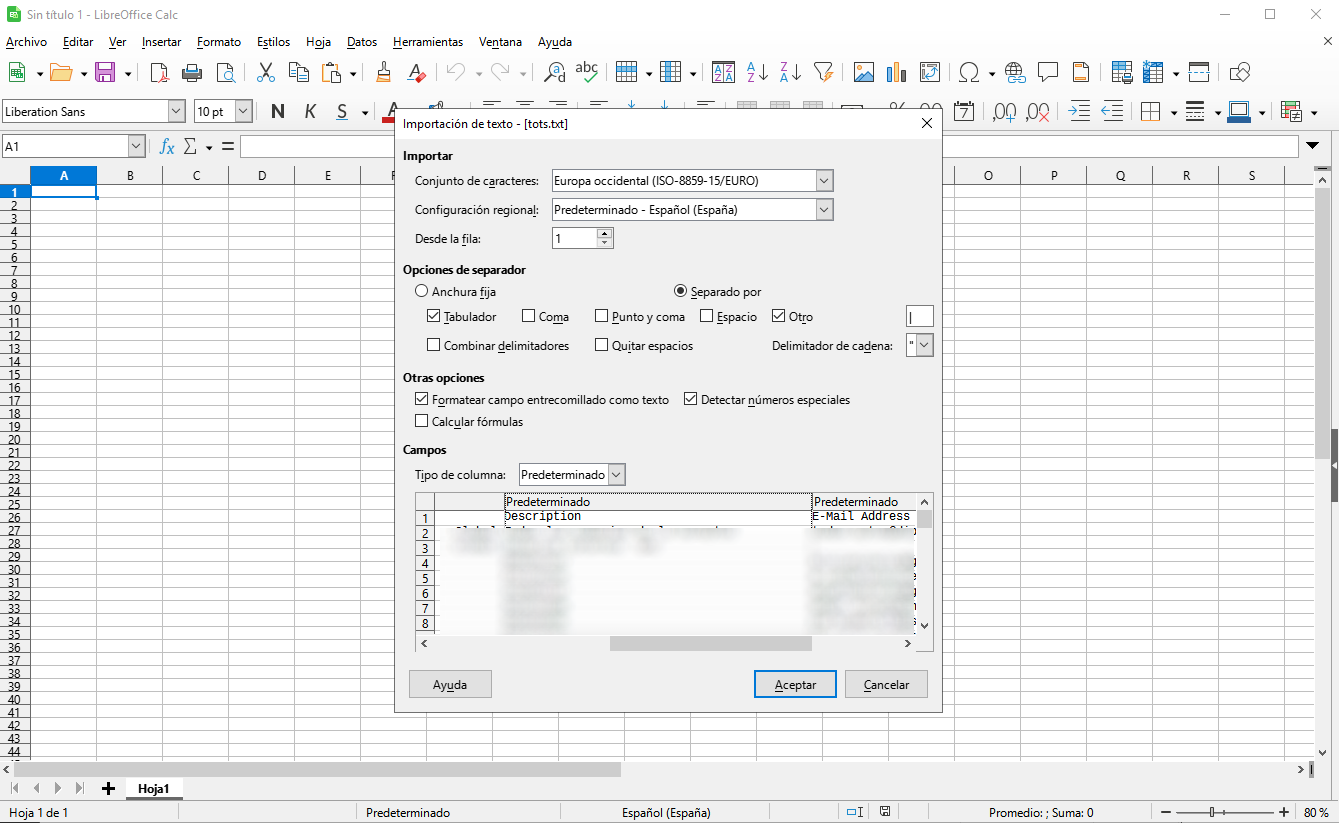Toggle Formatear campo entrecomillado como texto

(x=421, y=399)
